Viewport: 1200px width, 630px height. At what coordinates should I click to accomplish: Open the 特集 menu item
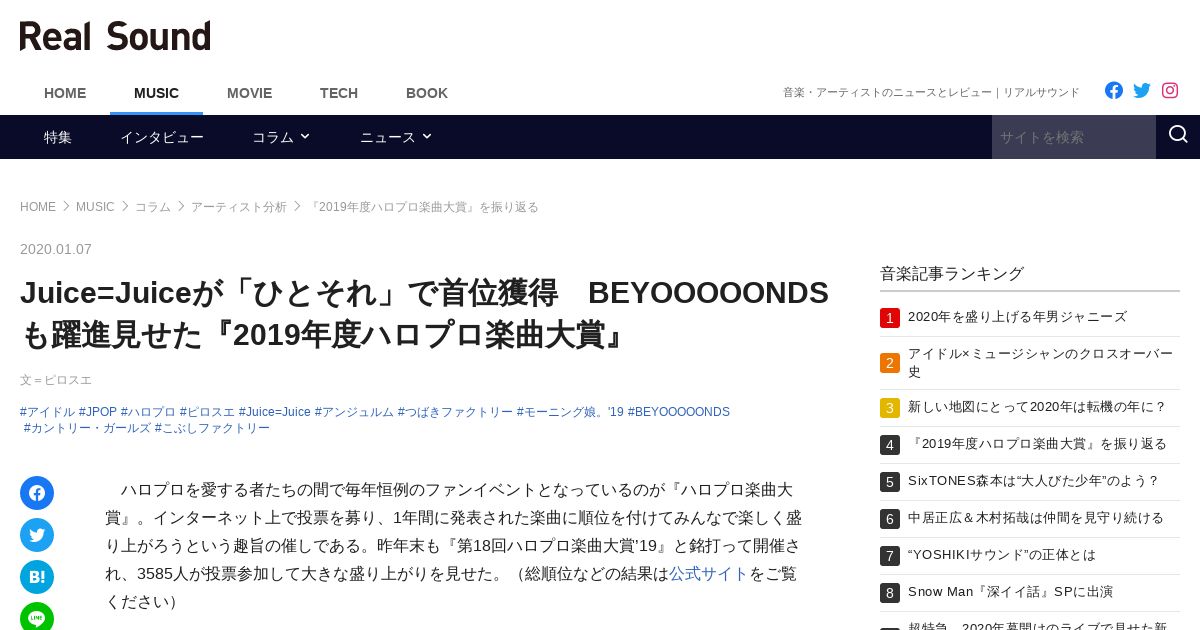(x=58, y=137)
